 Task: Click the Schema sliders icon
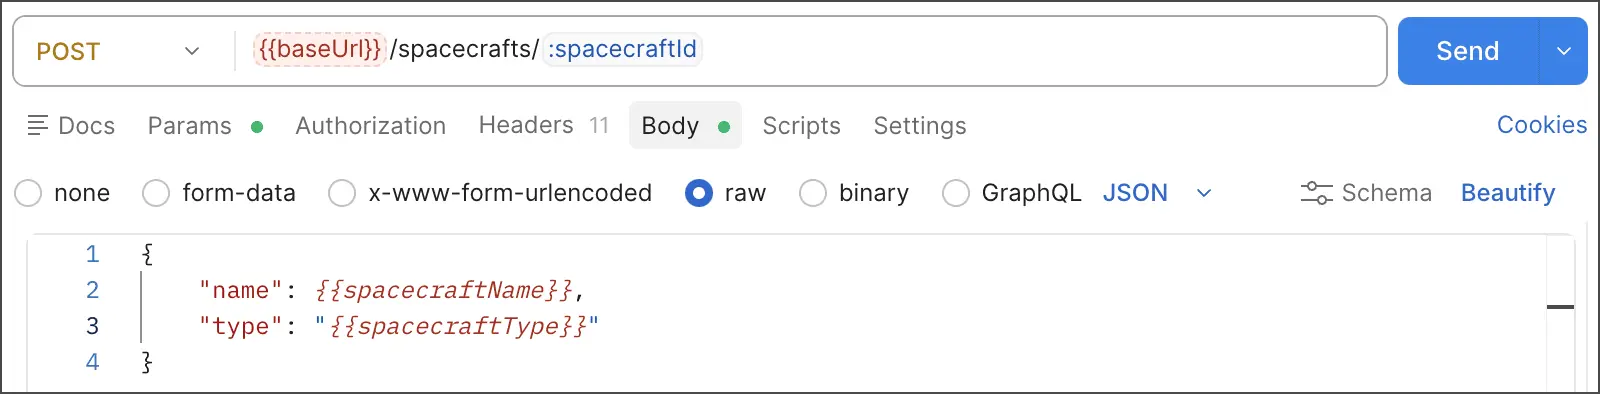[x=1316, y=193]
